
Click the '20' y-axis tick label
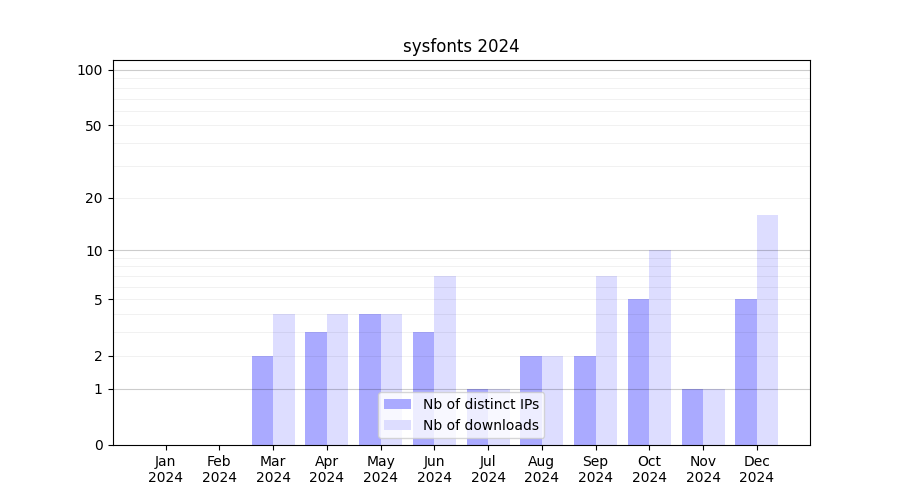tap(94, 198)
